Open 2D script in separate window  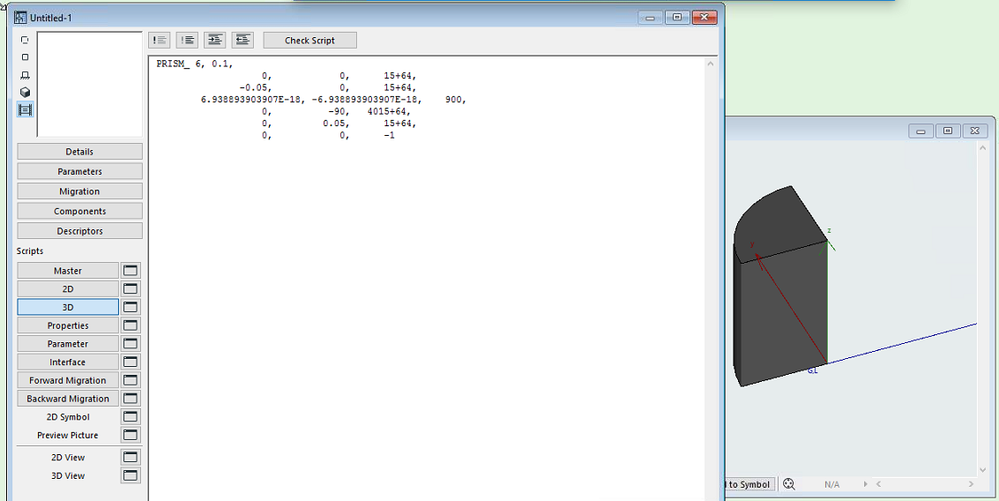131,289
